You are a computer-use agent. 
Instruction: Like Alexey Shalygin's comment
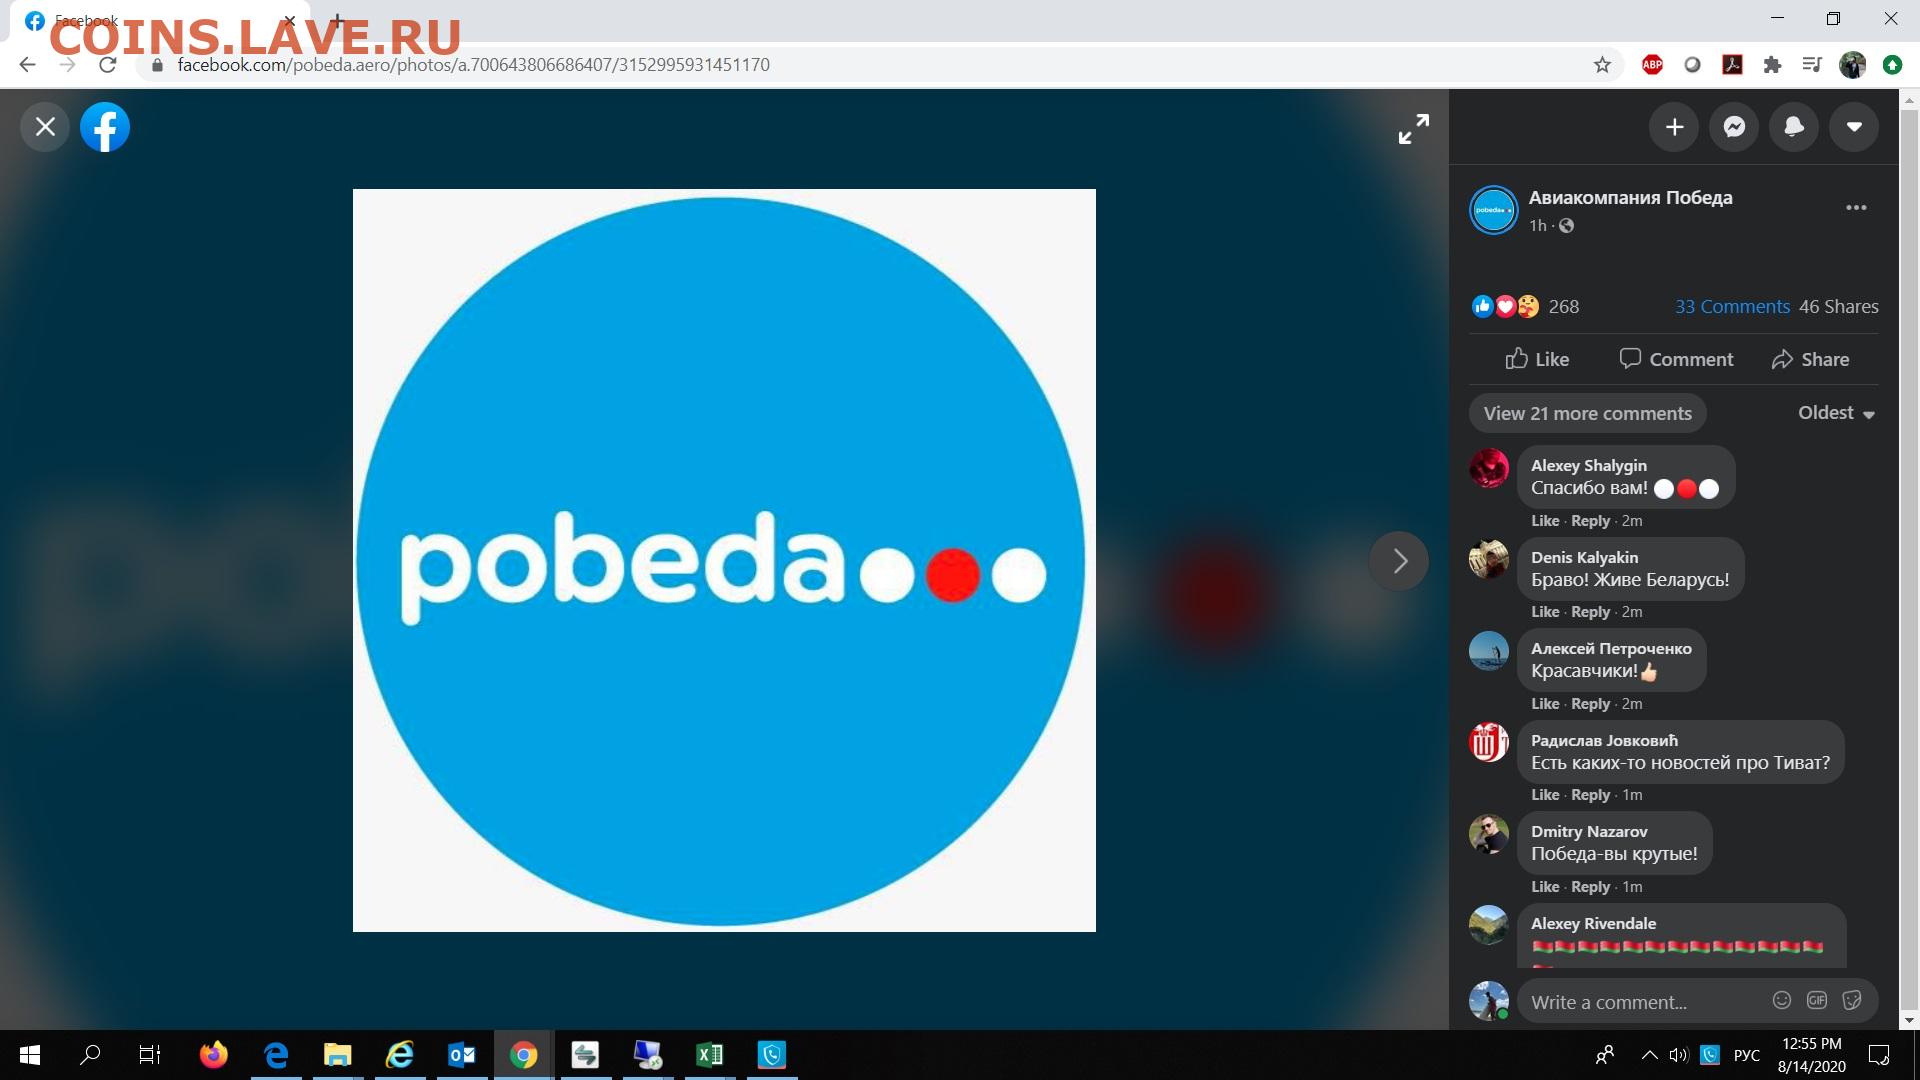click(x=1544, y=521)
